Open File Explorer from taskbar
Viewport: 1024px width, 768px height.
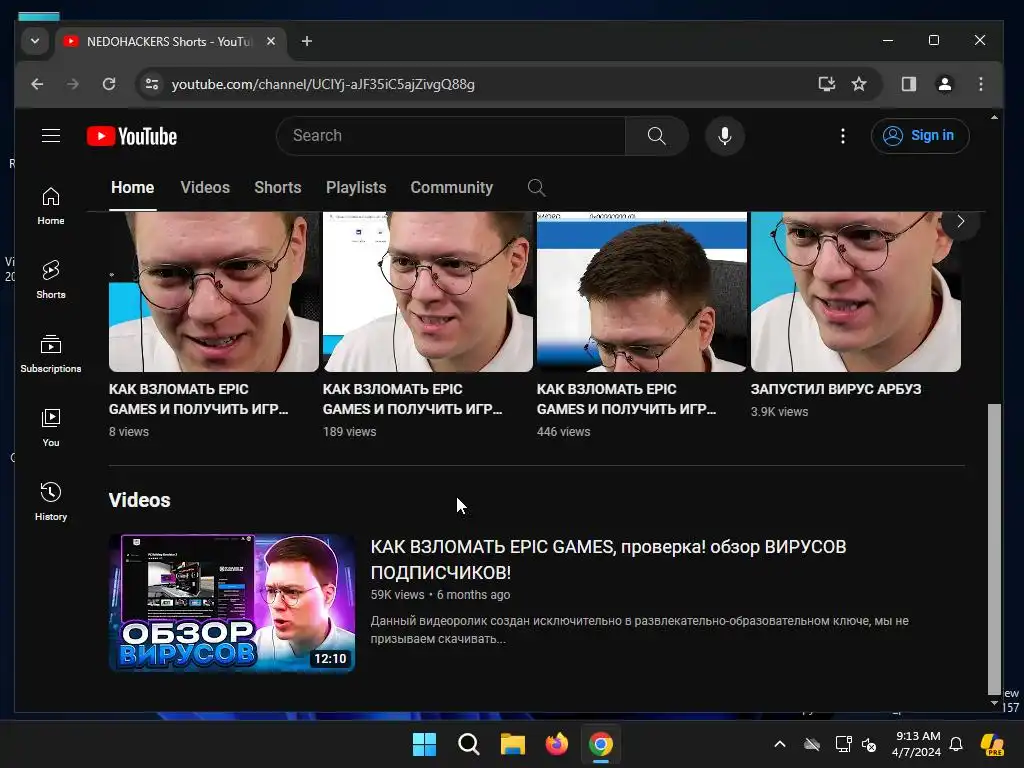pyautogui.click(x=513, y=744)
